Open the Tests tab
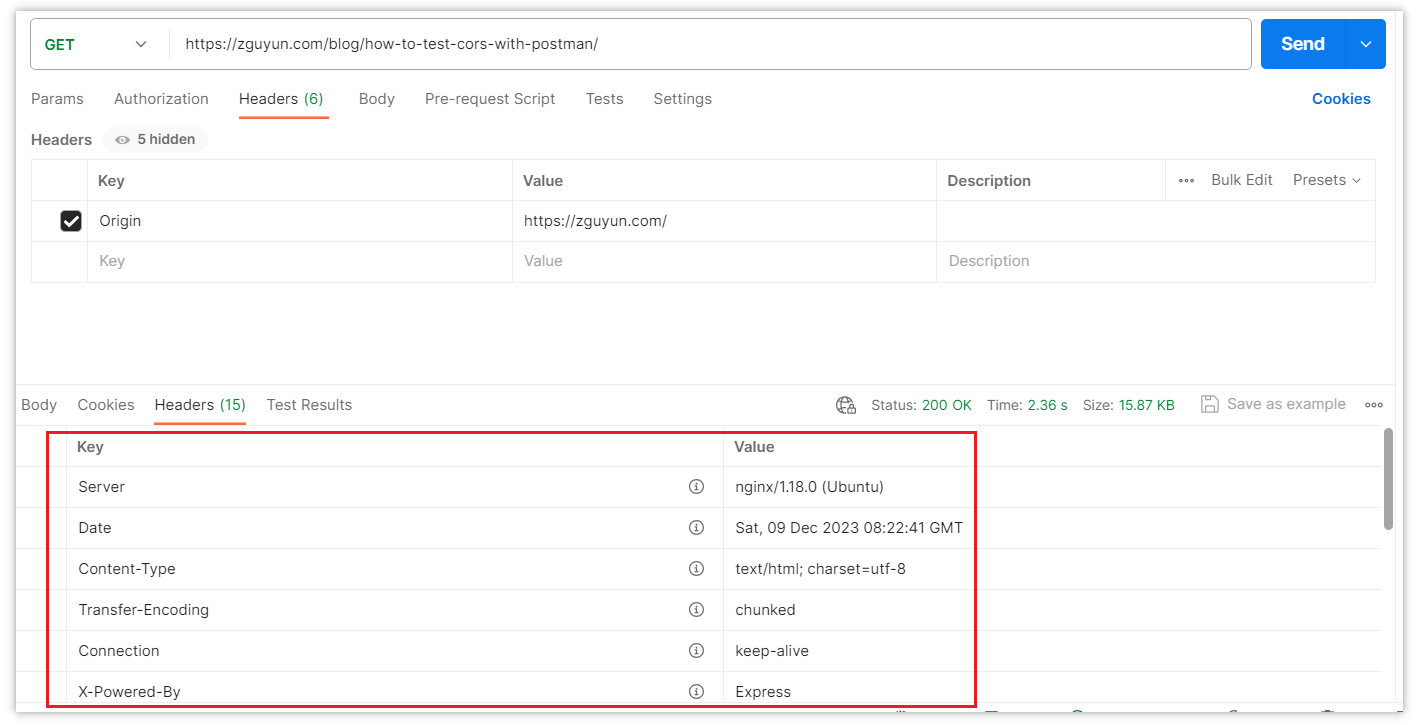 tap(604, 99)
